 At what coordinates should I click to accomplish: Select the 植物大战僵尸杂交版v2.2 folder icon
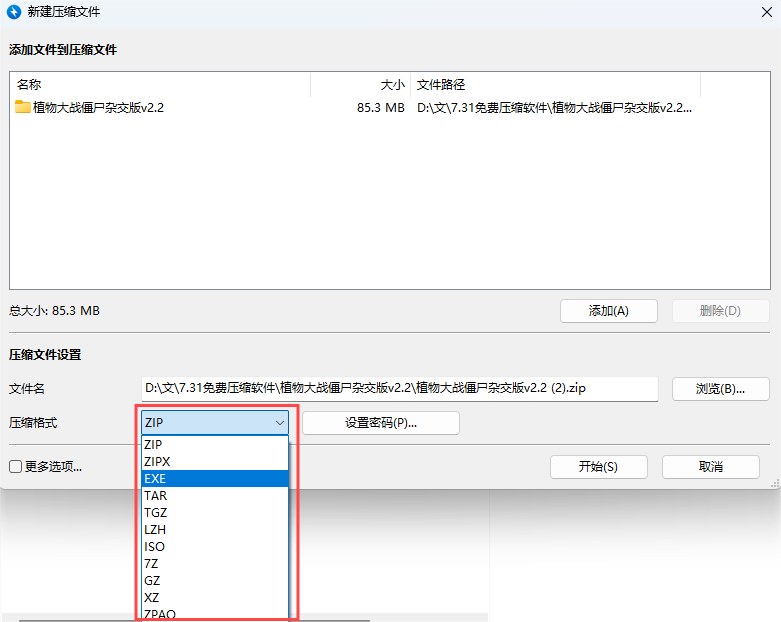pyautogui.click(x=22, y=107)
